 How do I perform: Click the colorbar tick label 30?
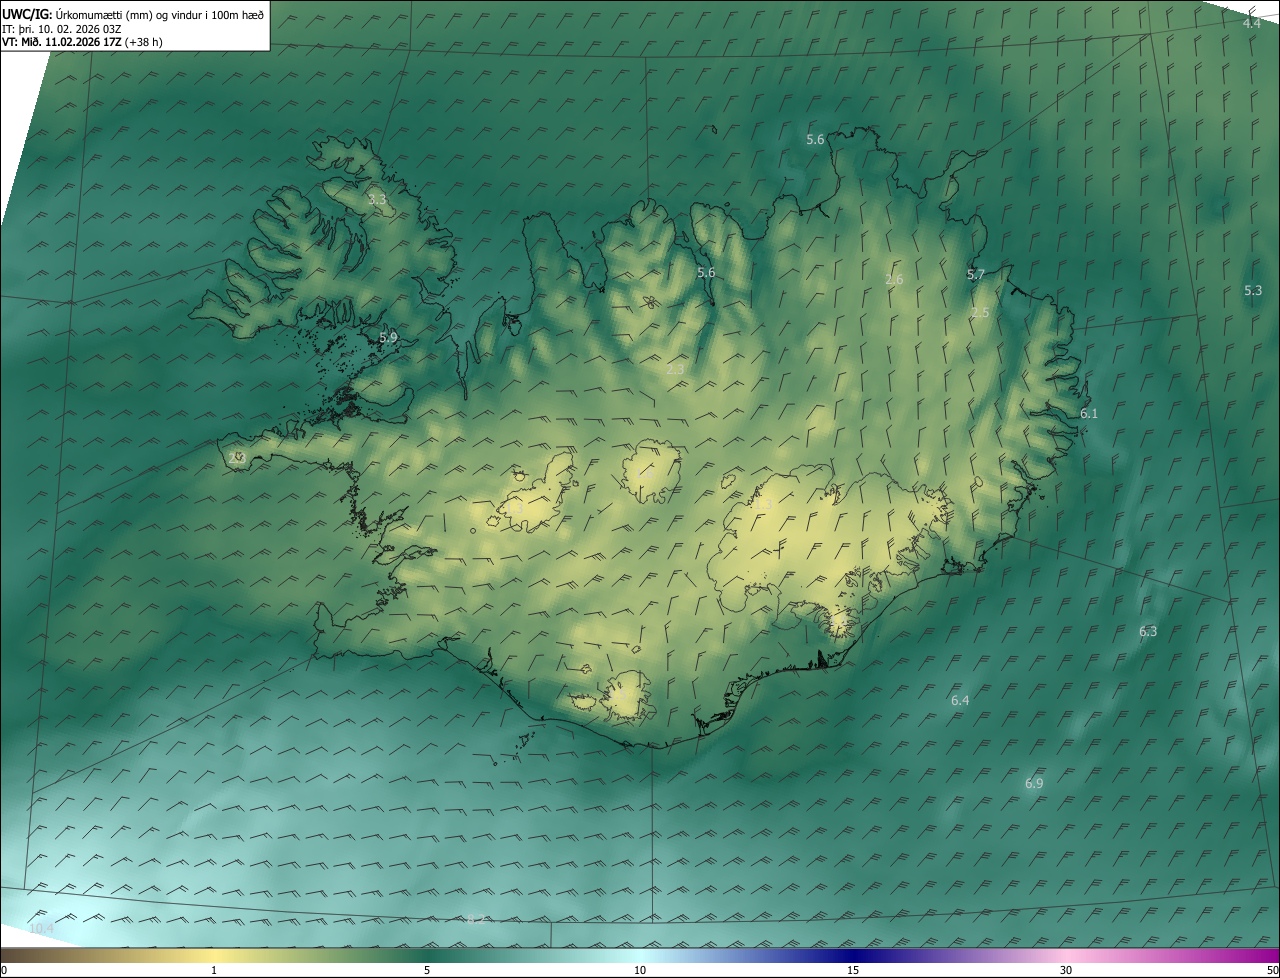[1066, 970]
